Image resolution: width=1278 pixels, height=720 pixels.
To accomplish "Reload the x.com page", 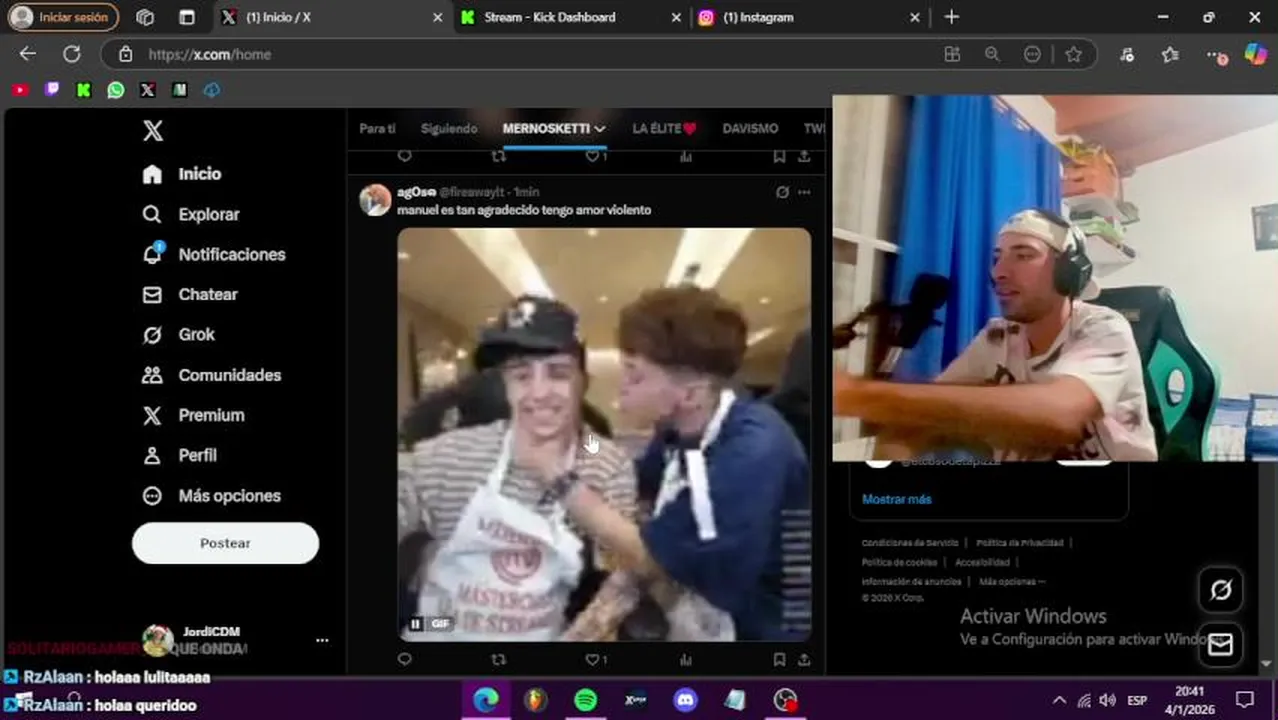I will click(x=72, y=54).
